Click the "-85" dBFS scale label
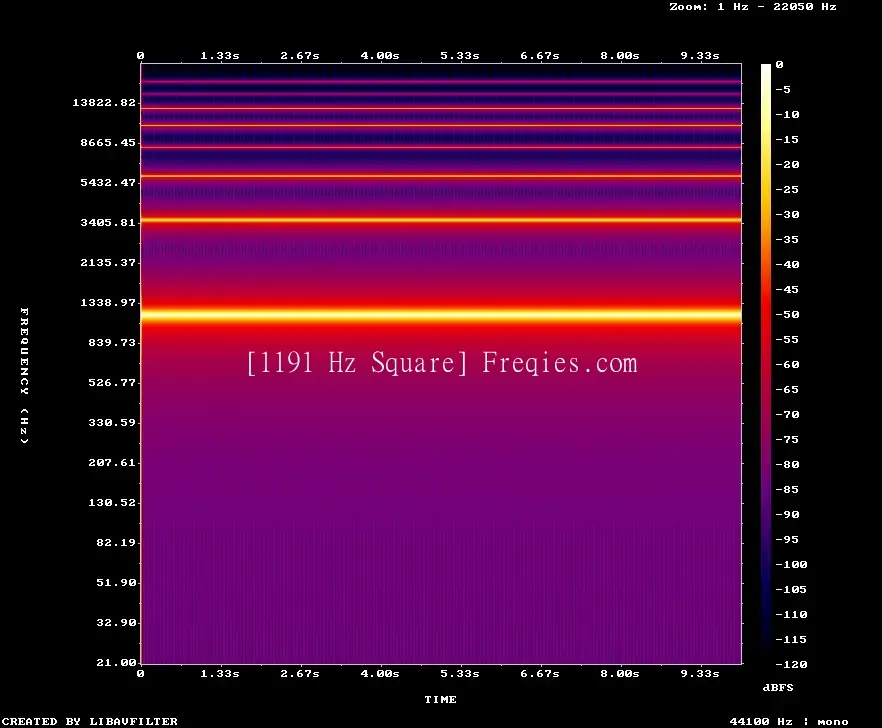Screen dimensions: 882x728 (x=787, y=489)
